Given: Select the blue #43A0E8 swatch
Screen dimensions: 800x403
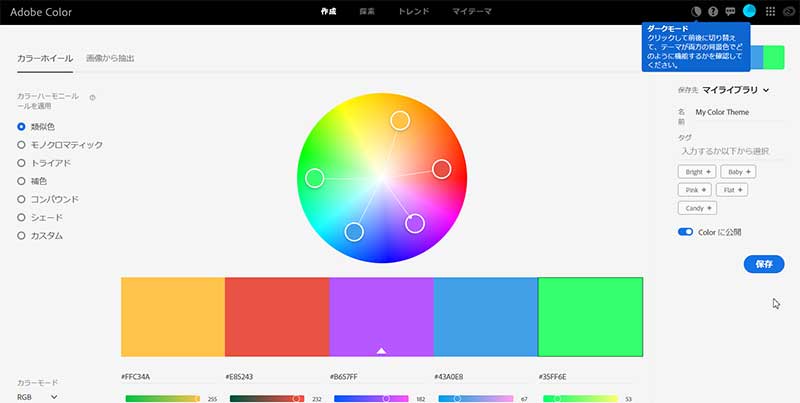Looking at the screenshot, I should [x=486, y=317].
